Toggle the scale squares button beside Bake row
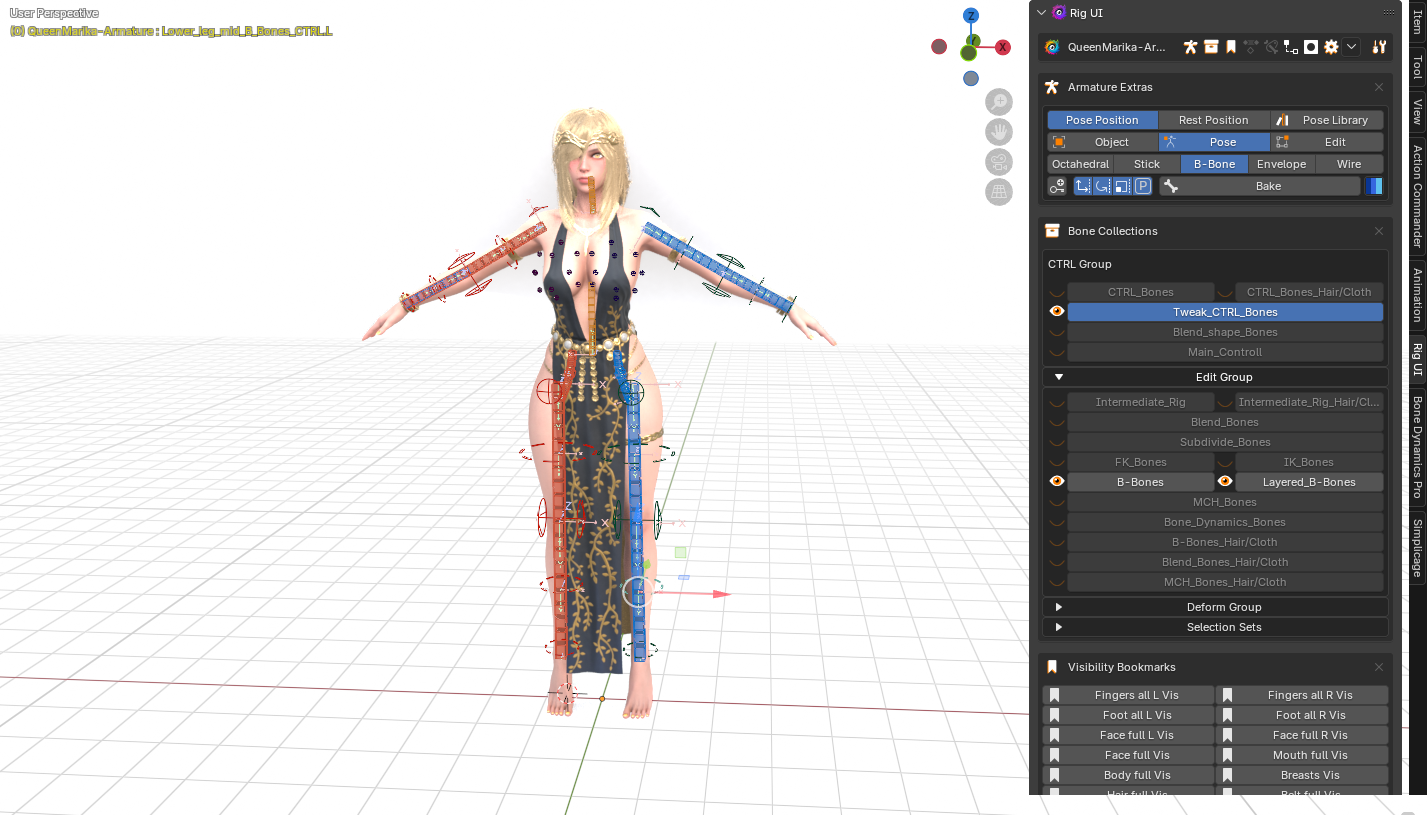 click(x=1122, y=186)
